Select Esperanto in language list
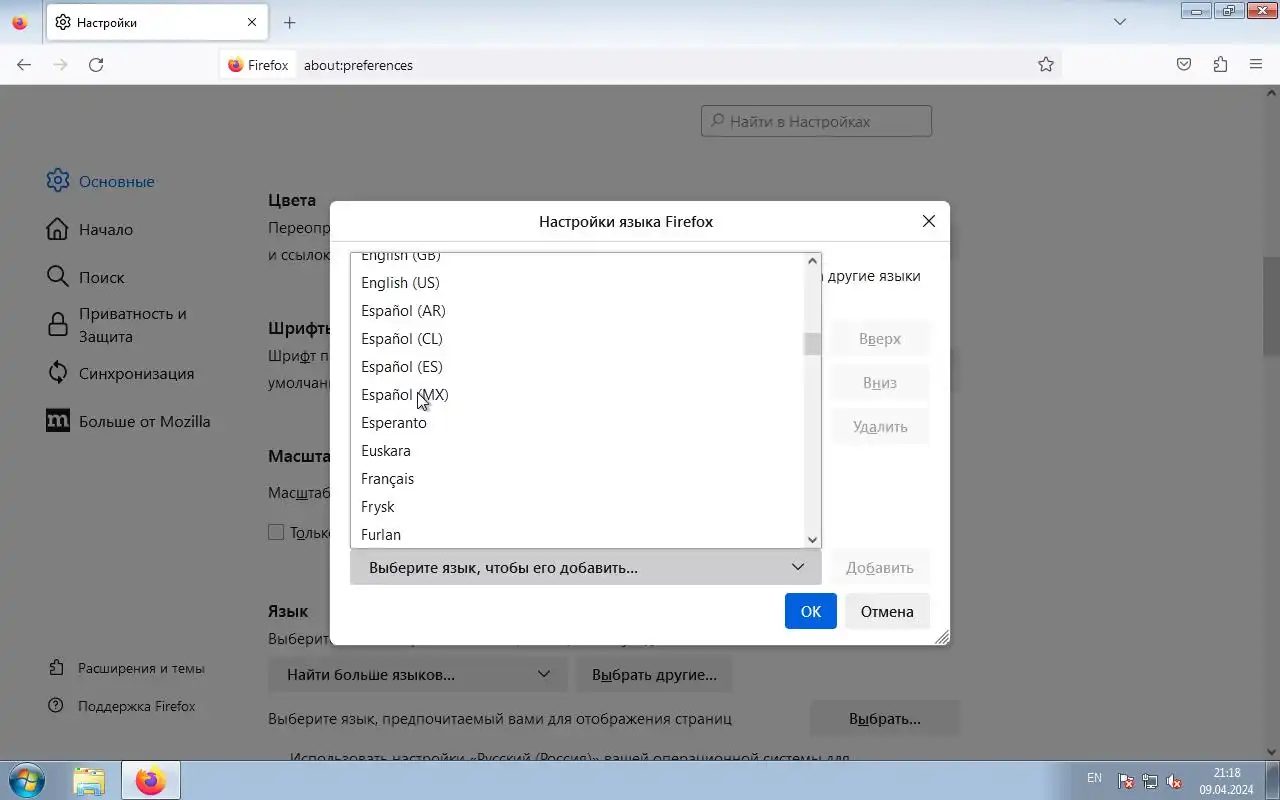The width and height of the screenshot is (1280, 800). coord(577,423)
